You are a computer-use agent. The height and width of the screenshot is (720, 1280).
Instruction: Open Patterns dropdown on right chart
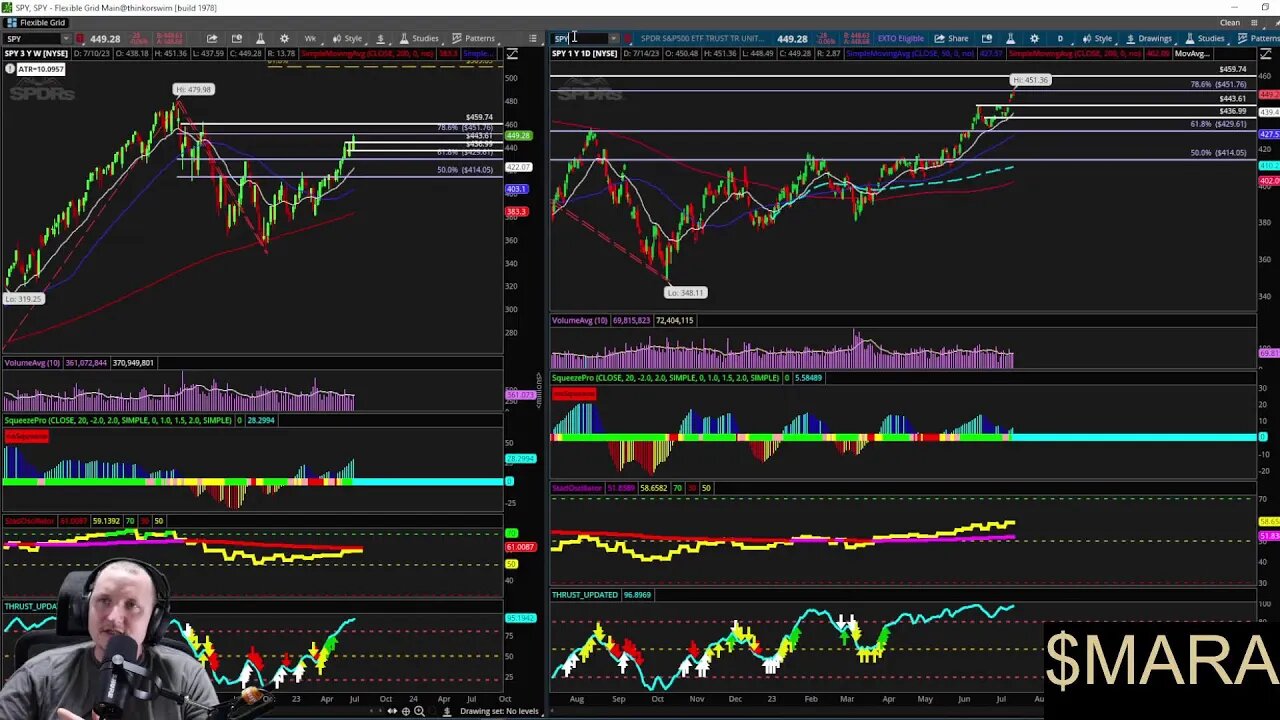(x=1258, y=39)
